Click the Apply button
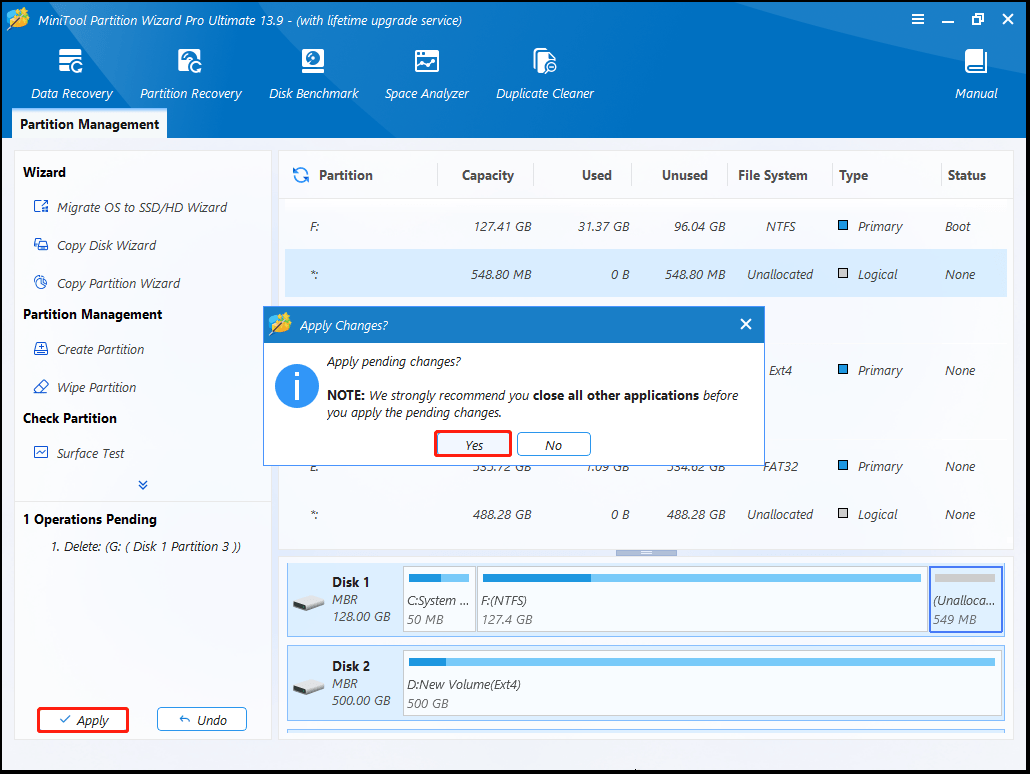 click(83, 719)
